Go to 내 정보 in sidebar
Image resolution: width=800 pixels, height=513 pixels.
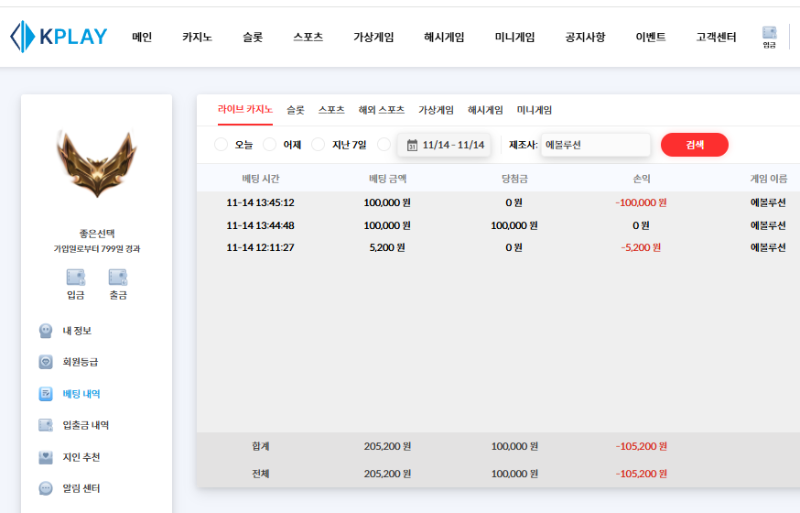[77, 331]
